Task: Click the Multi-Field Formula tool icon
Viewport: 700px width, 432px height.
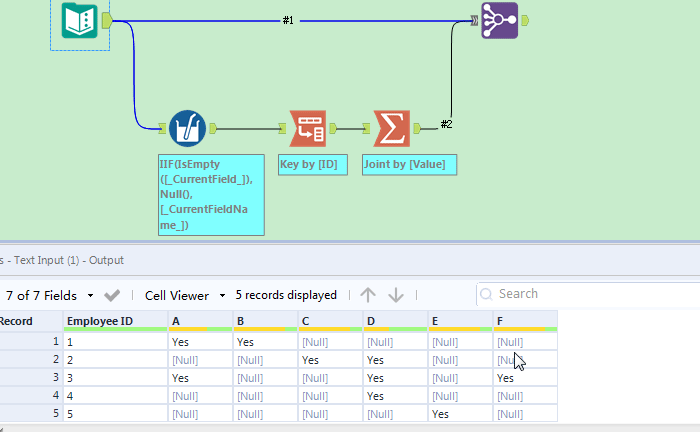Action: (186, 128)
